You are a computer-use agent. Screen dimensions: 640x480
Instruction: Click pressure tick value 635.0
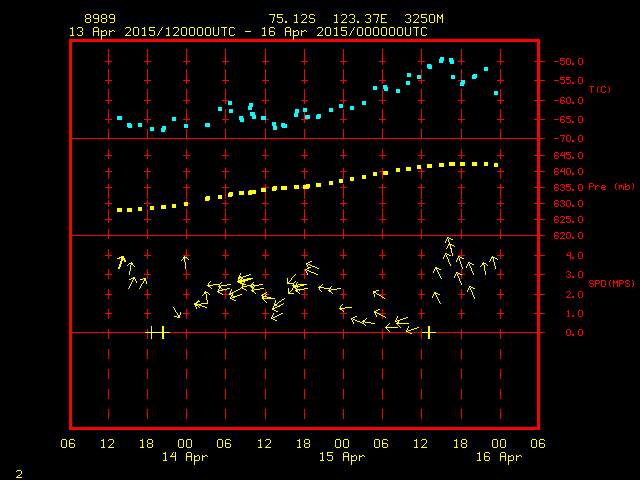tap(568, 188)
